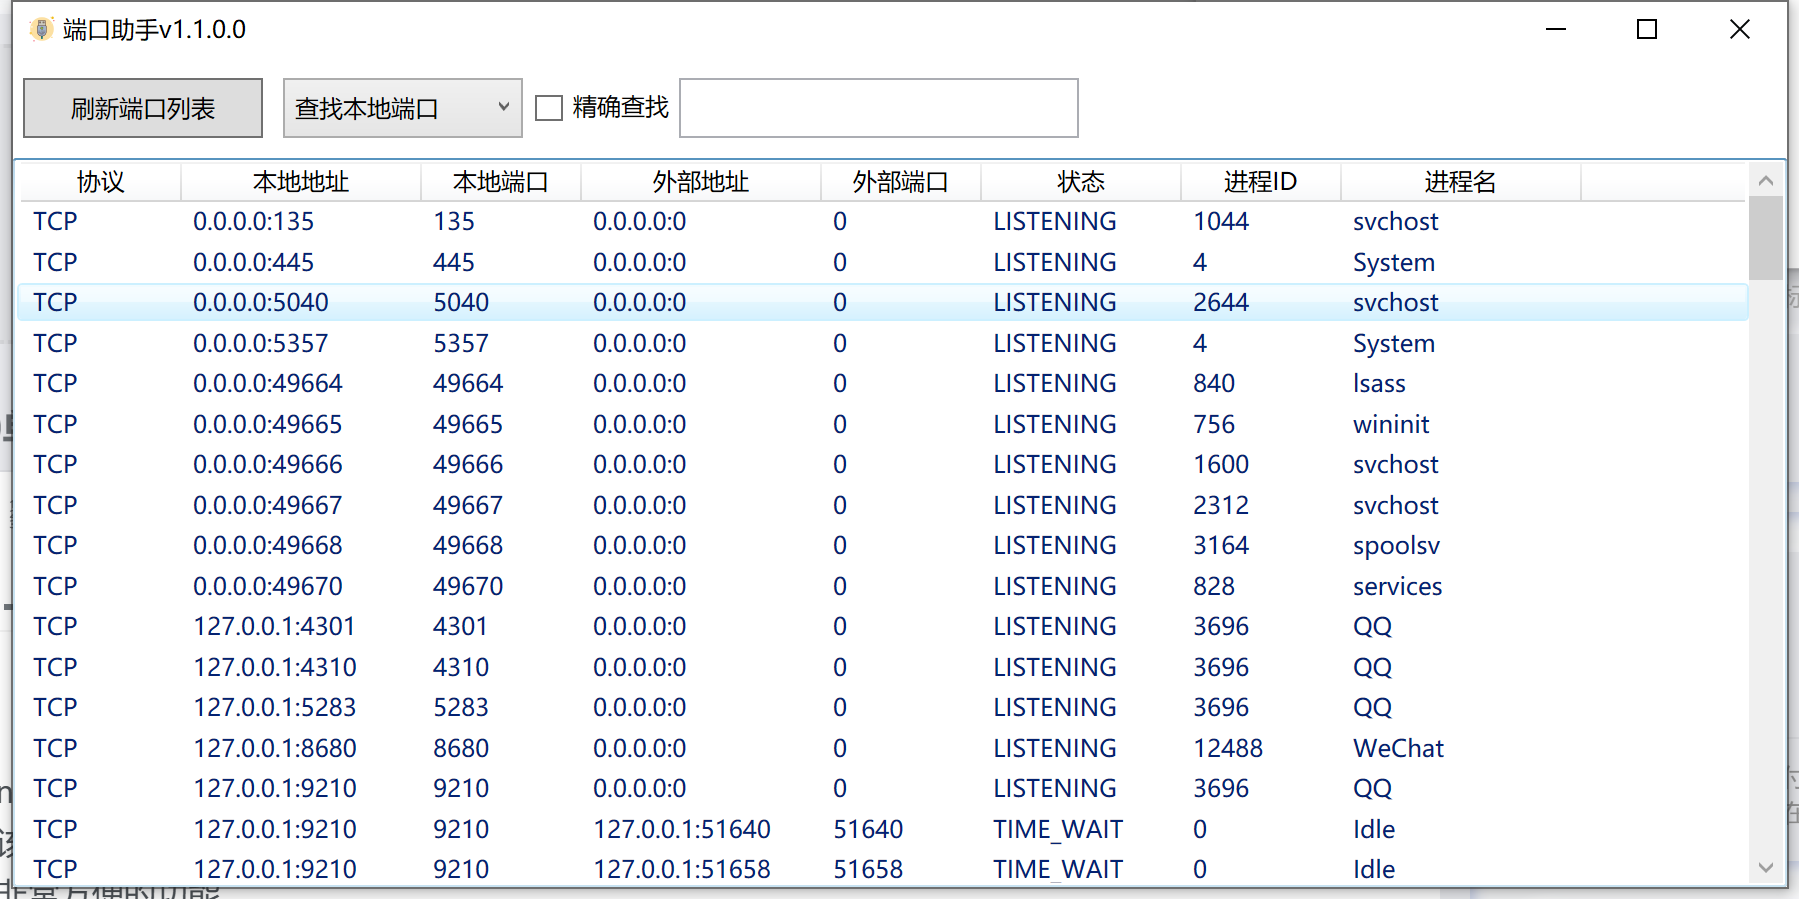1799x899 pixels.
Task: Click process ID 828
Action: pyautogui.click(x=1214, y=586)
